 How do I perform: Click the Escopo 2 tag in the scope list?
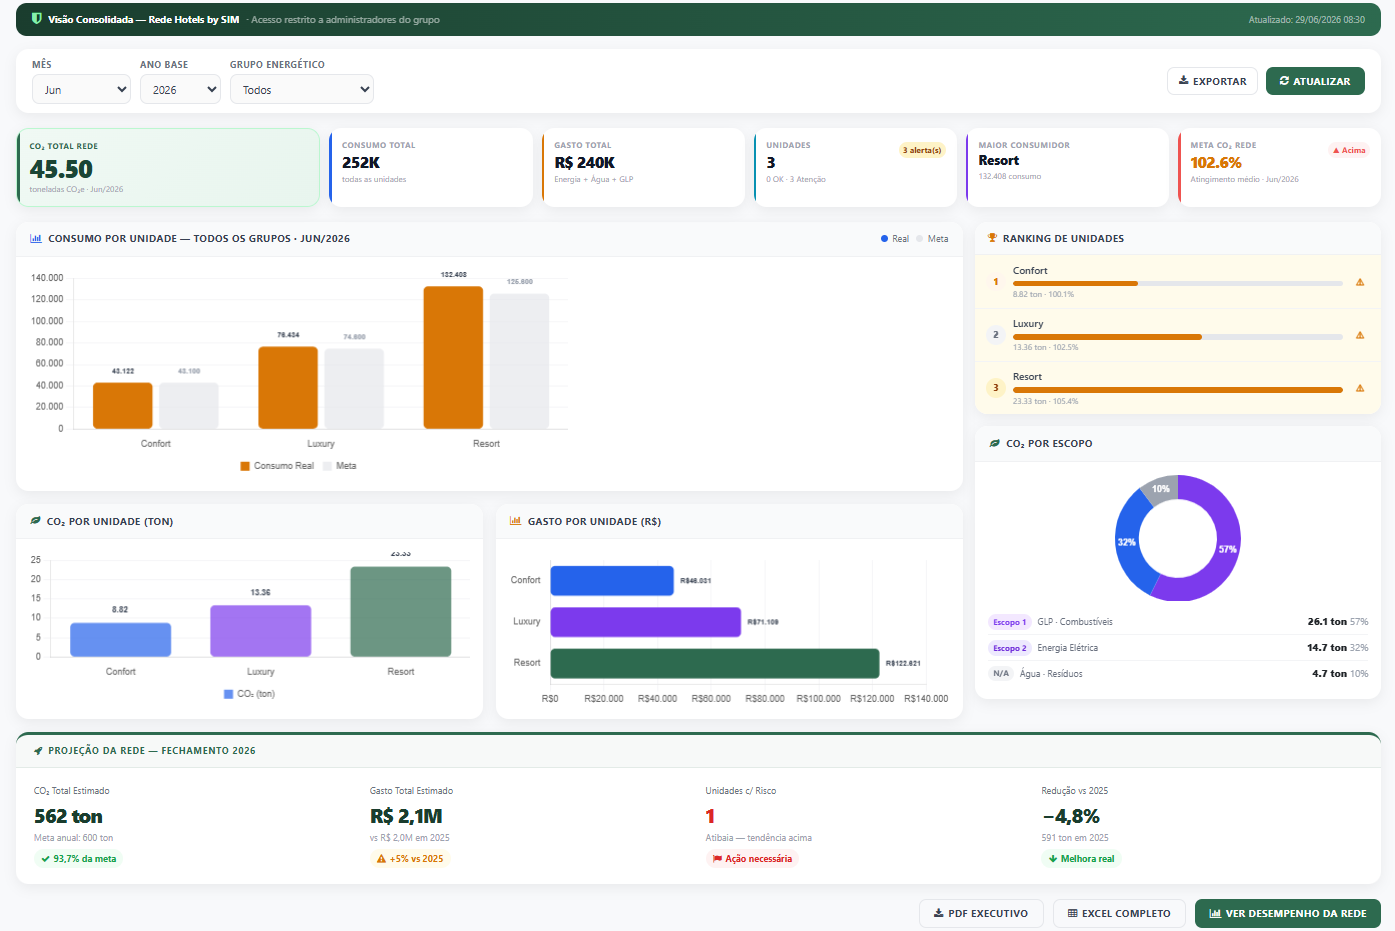1009,648
